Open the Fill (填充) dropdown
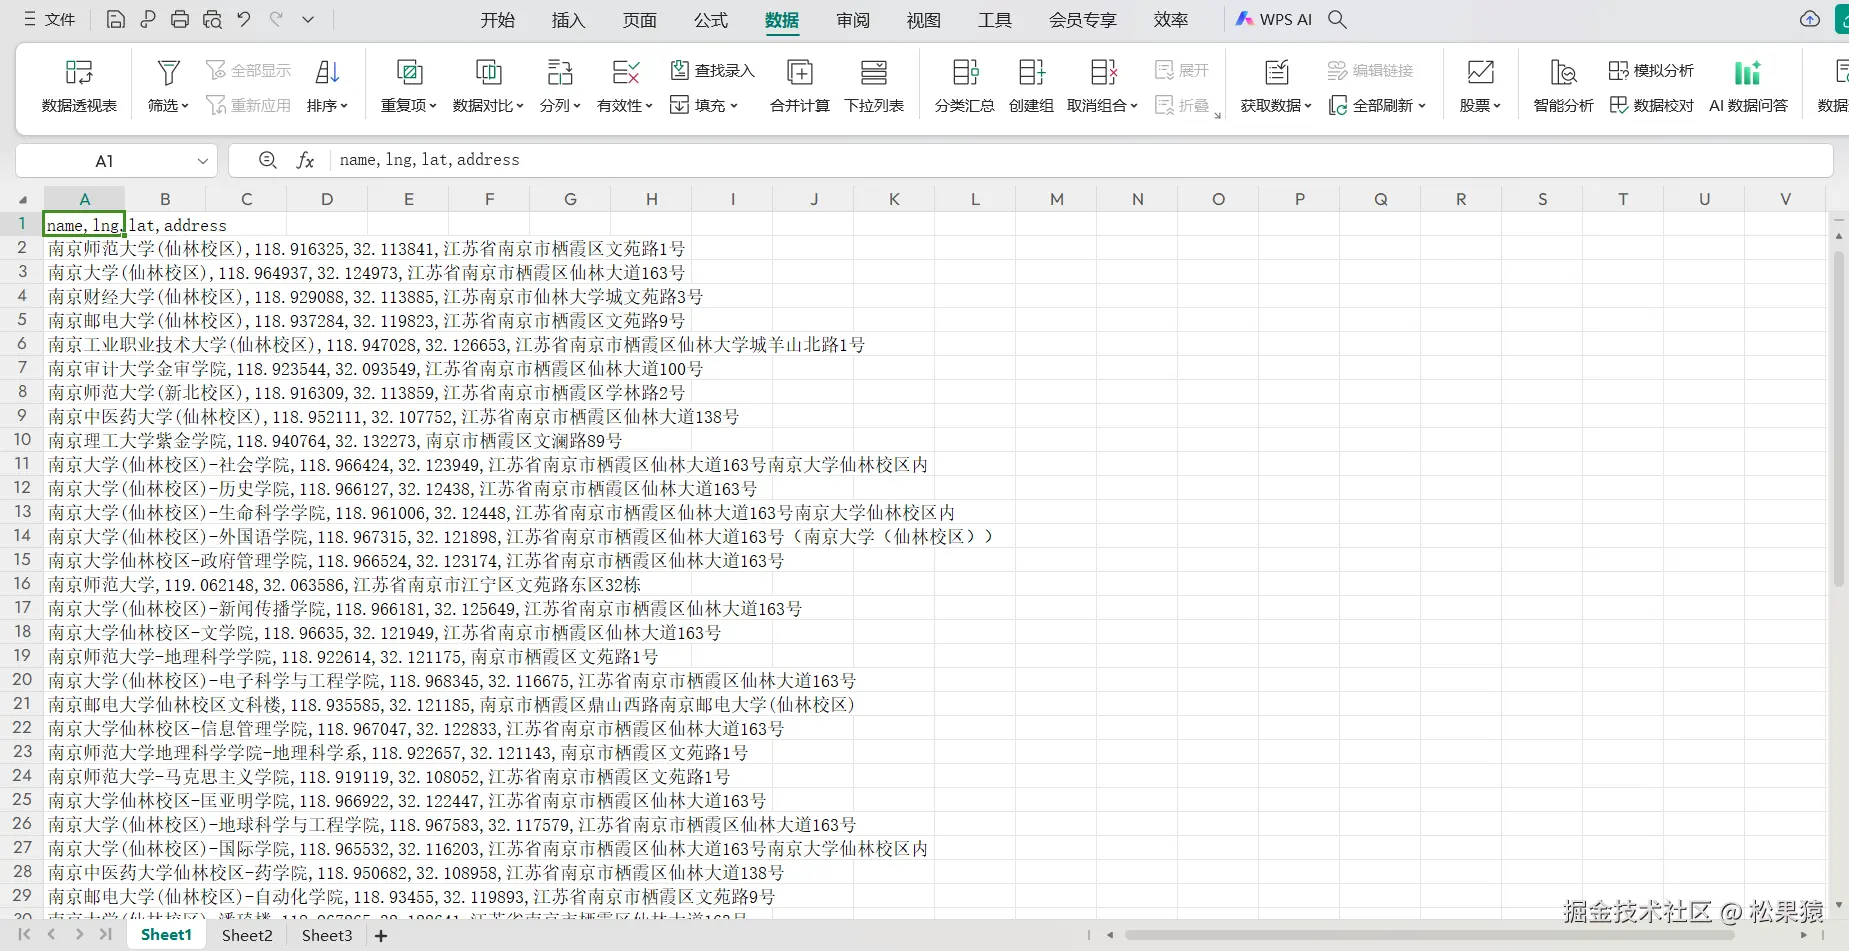This screenshot has width=1849, height=951. [x=704, y=105]
